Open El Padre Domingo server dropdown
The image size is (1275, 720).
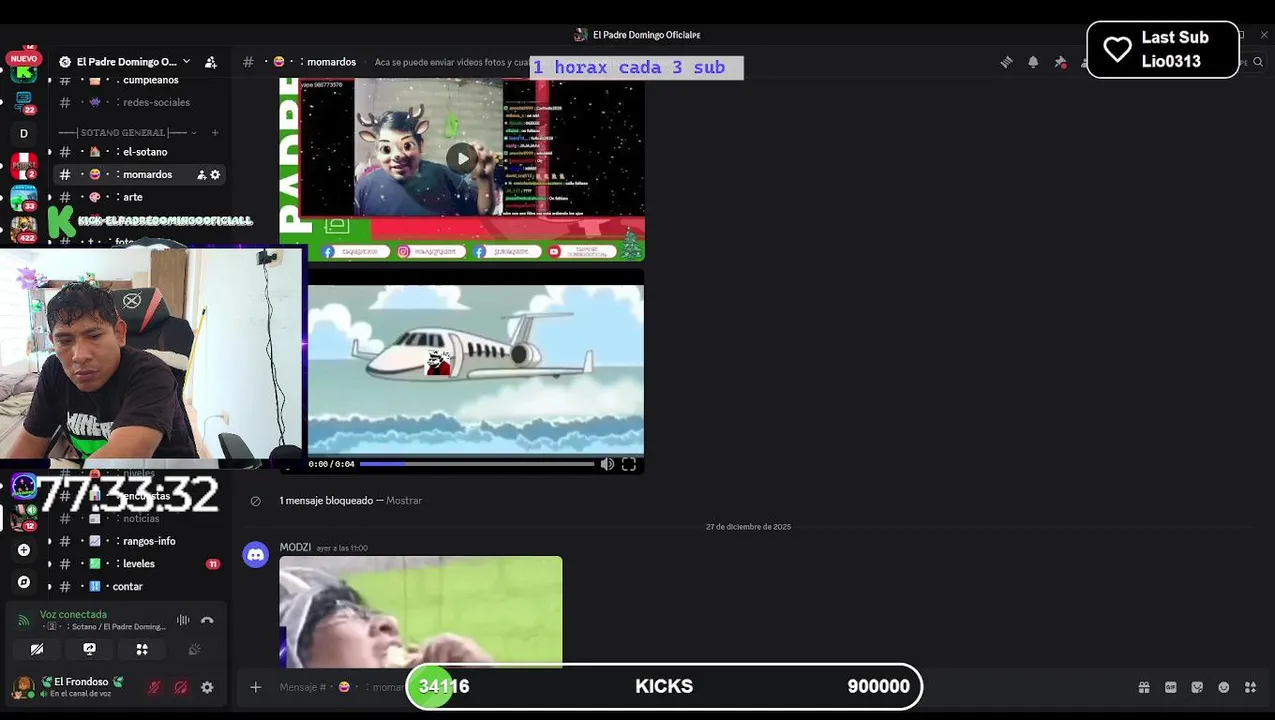coord(127,62)
